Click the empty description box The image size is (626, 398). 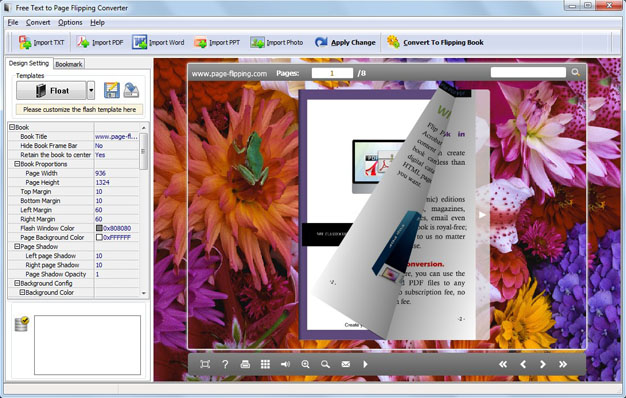tap(87, 345)
